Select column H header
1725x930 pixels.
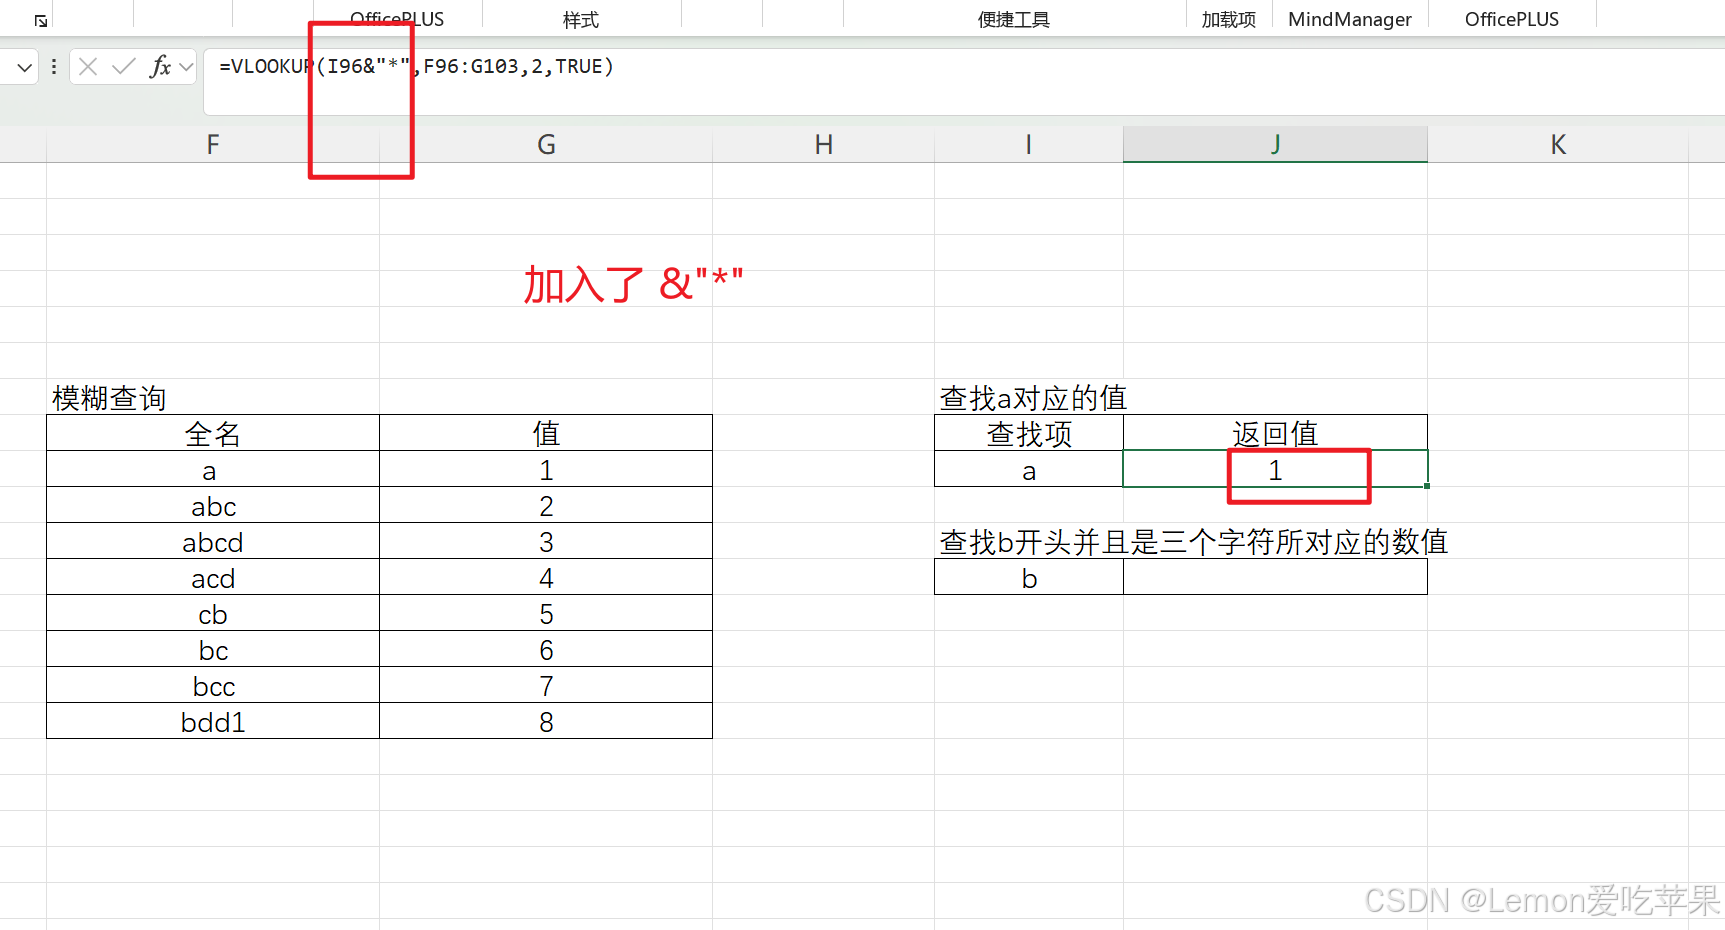point(823,145)
